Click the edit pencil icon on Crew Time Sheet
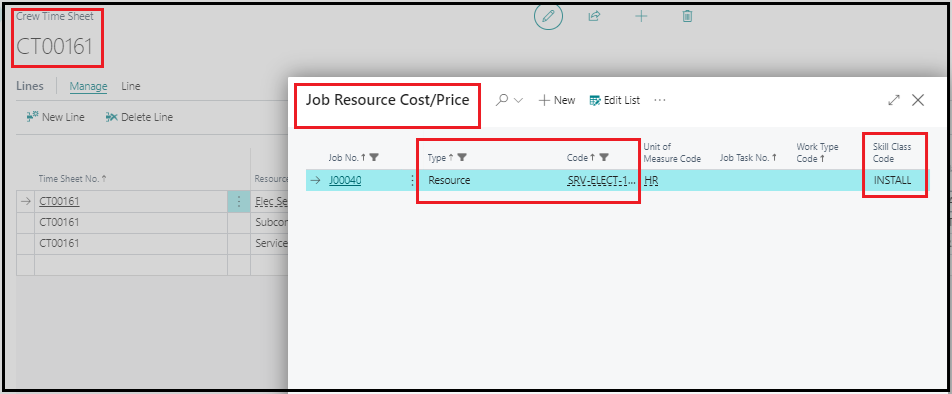The width and height of the screenshot is (952, 394). tap(548, 17)
